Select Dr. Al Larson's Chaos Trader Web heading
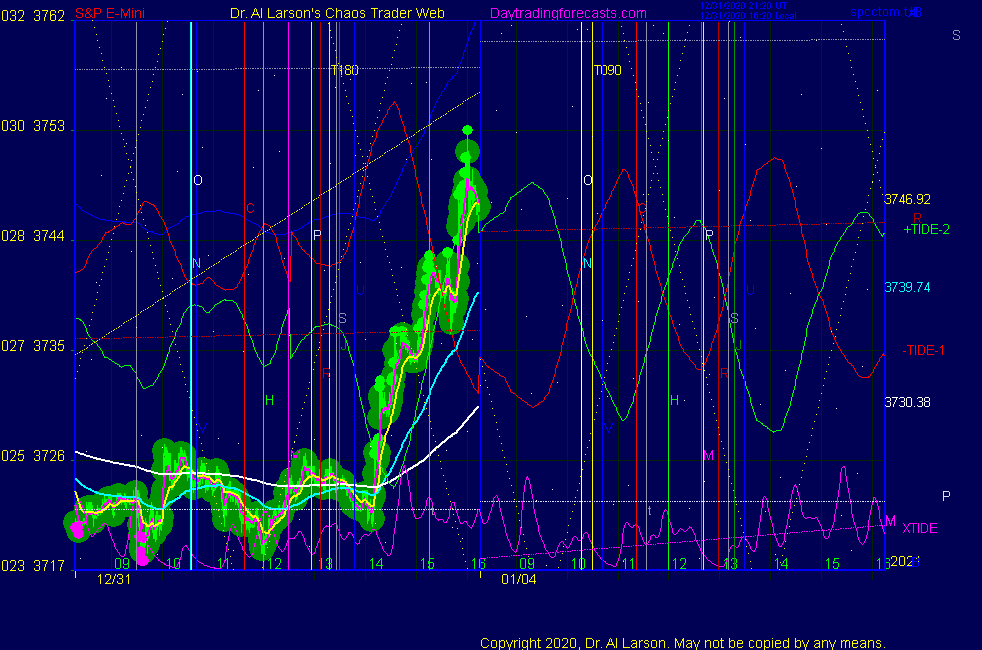The height and width of the screenshot is (650, 982). pyautogui.click(x=337, y=13)
